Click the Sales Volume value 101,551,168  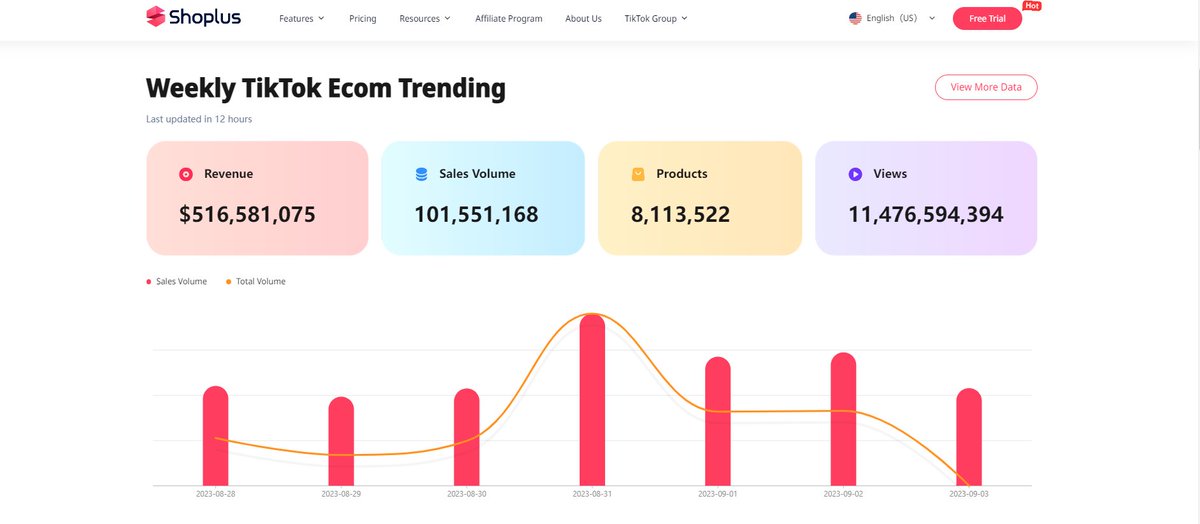(x=477, y=214)
